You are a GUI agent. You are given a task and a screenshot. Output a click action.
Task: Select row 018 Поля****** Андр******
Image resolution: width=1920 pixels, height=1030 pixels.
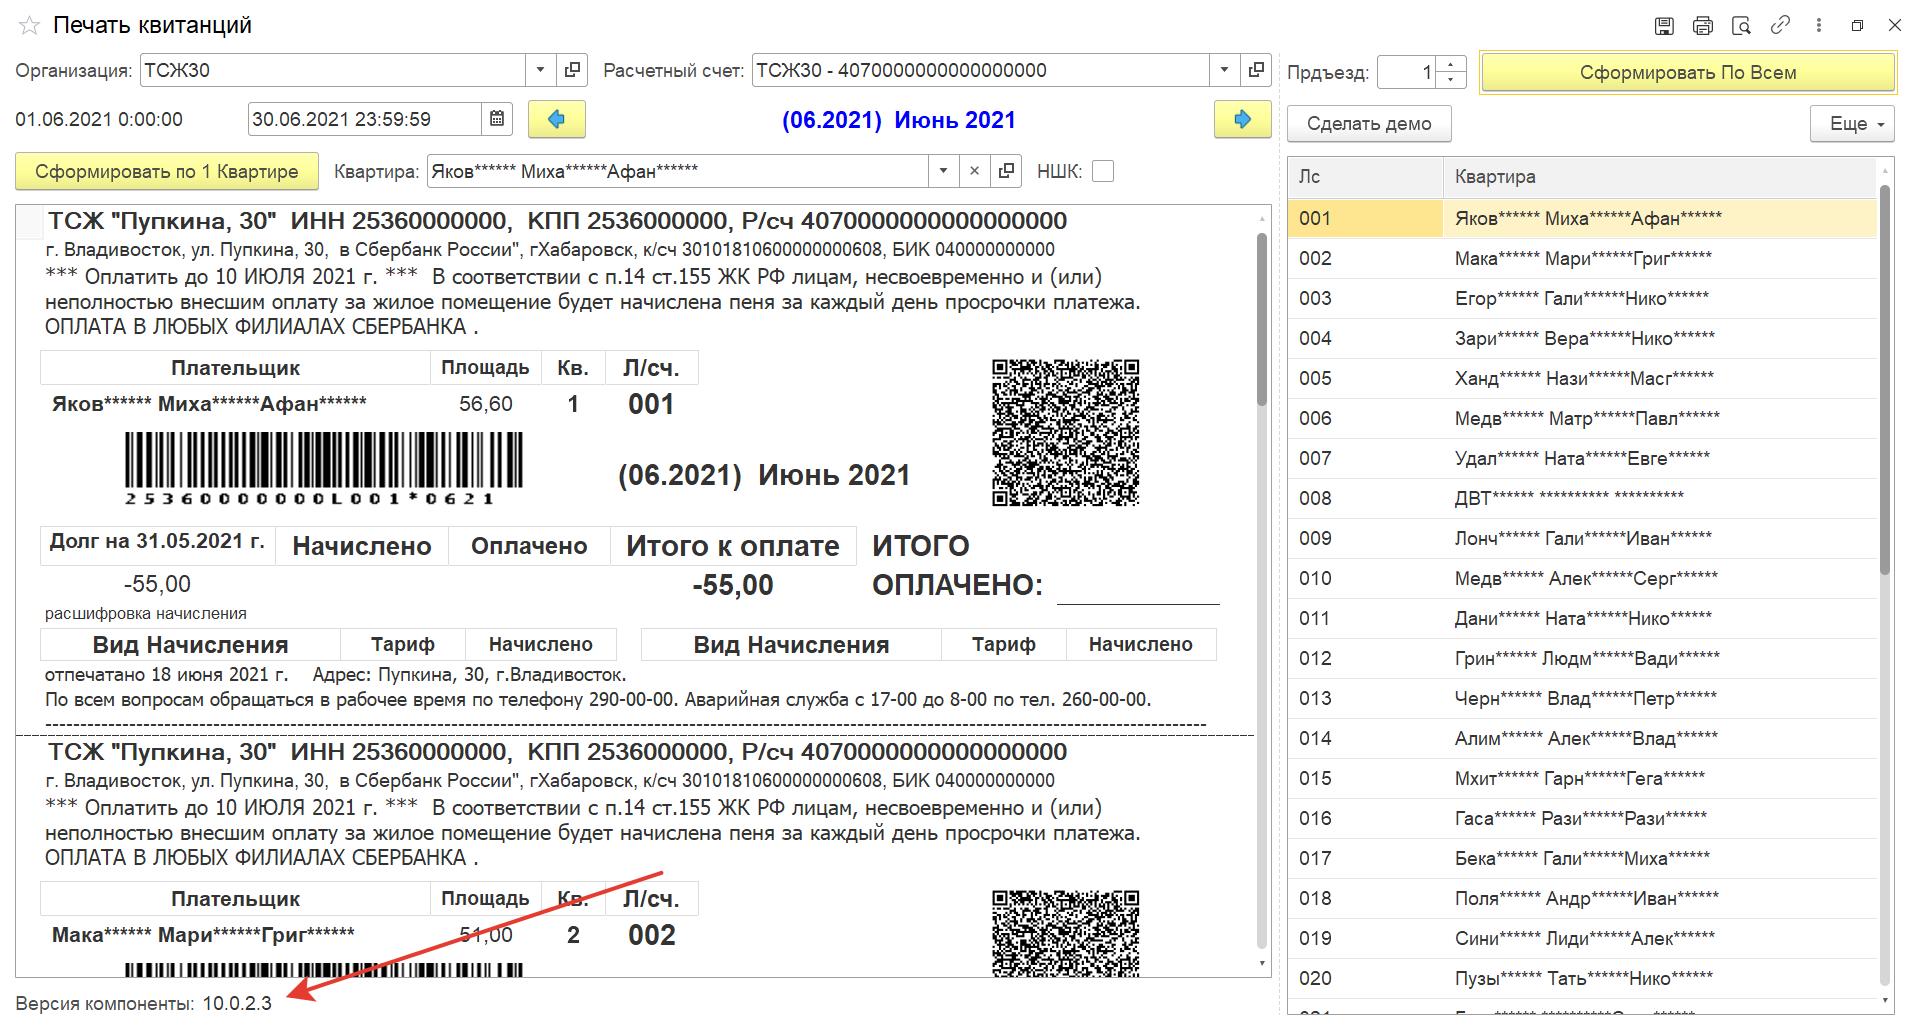(x=1582, y=898)
